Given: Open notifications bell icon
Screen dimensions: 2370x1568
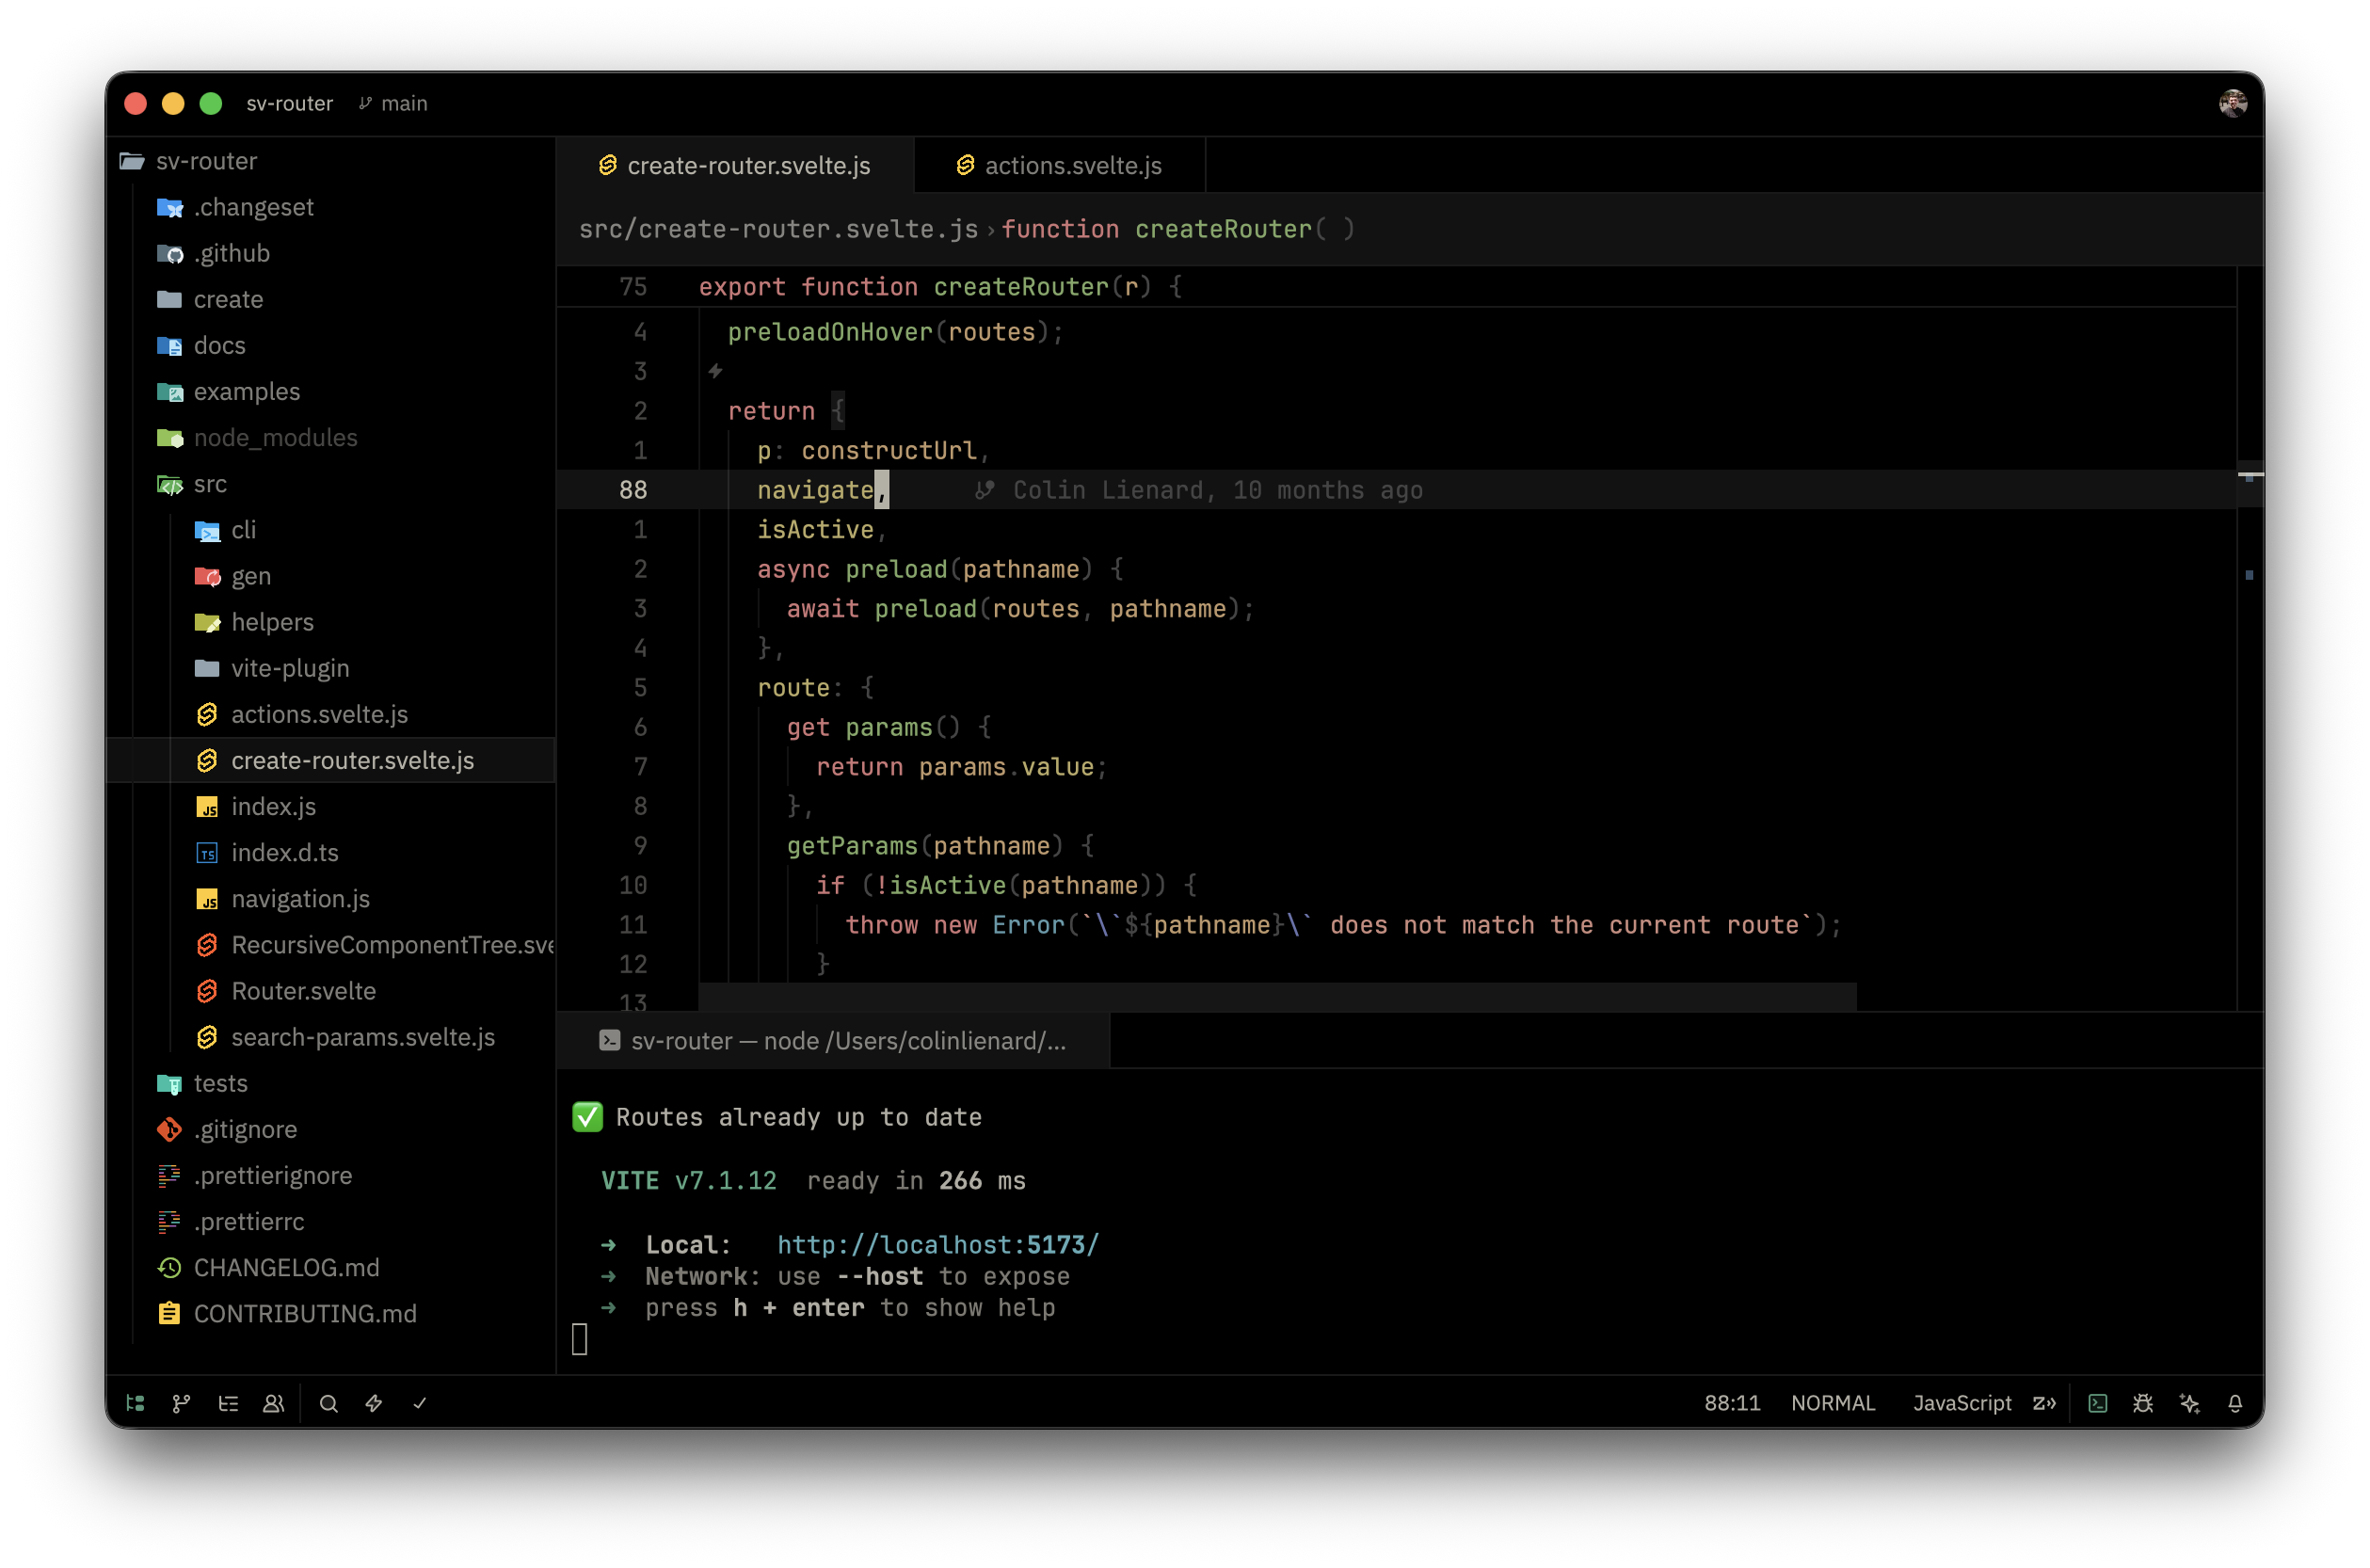Looking at the screenshot, I should tap(2235, 1403).
